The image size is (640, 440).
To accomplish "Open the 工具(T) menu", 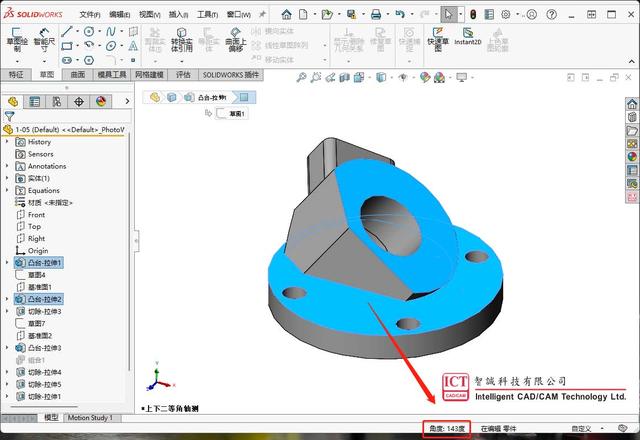I will pos(207,15).
